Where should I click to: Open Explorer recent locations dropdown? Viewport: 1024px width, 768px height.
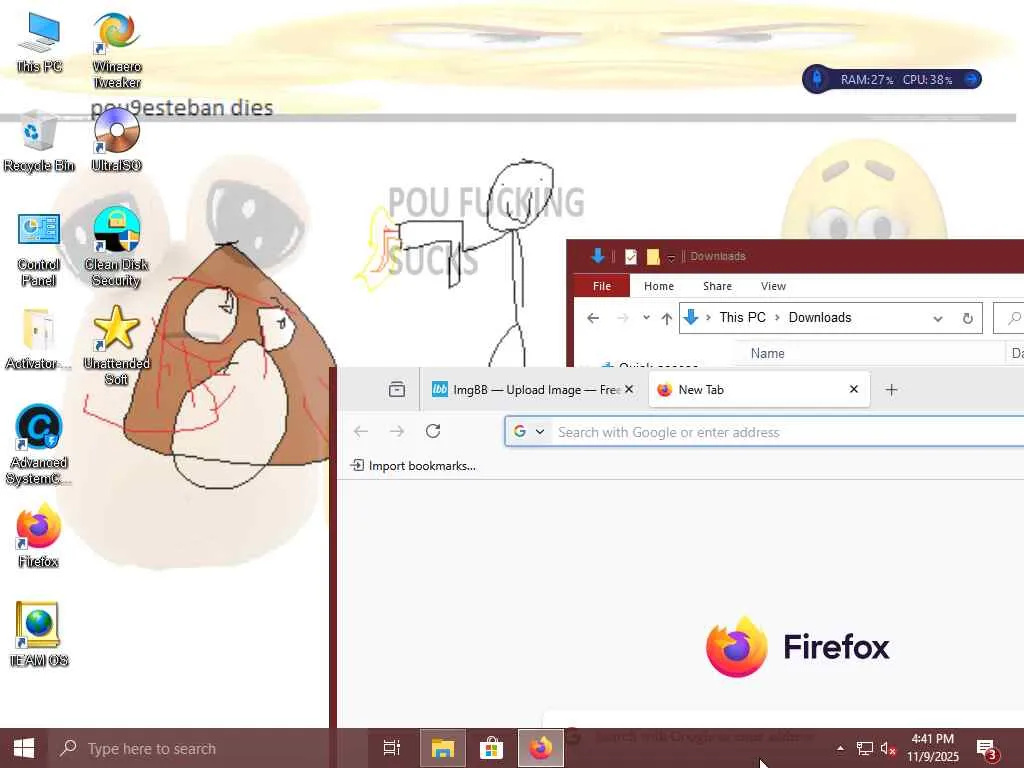coord(646,318)
